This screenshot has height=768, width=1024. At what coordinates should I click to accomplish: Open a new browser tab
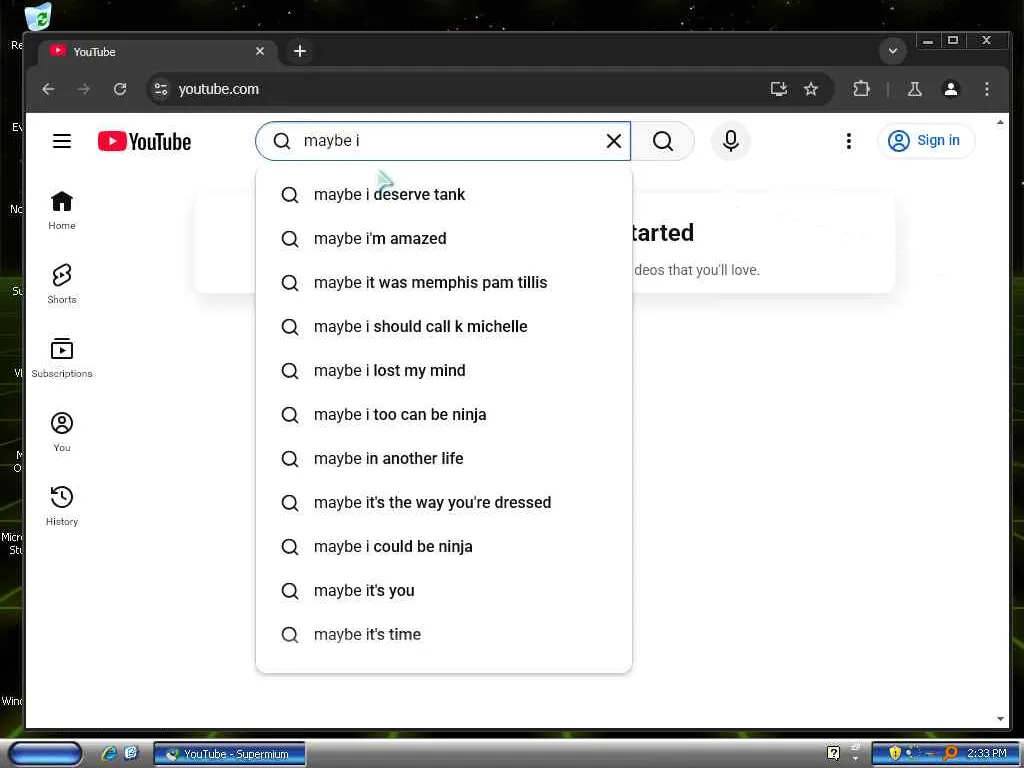(300, 51)
